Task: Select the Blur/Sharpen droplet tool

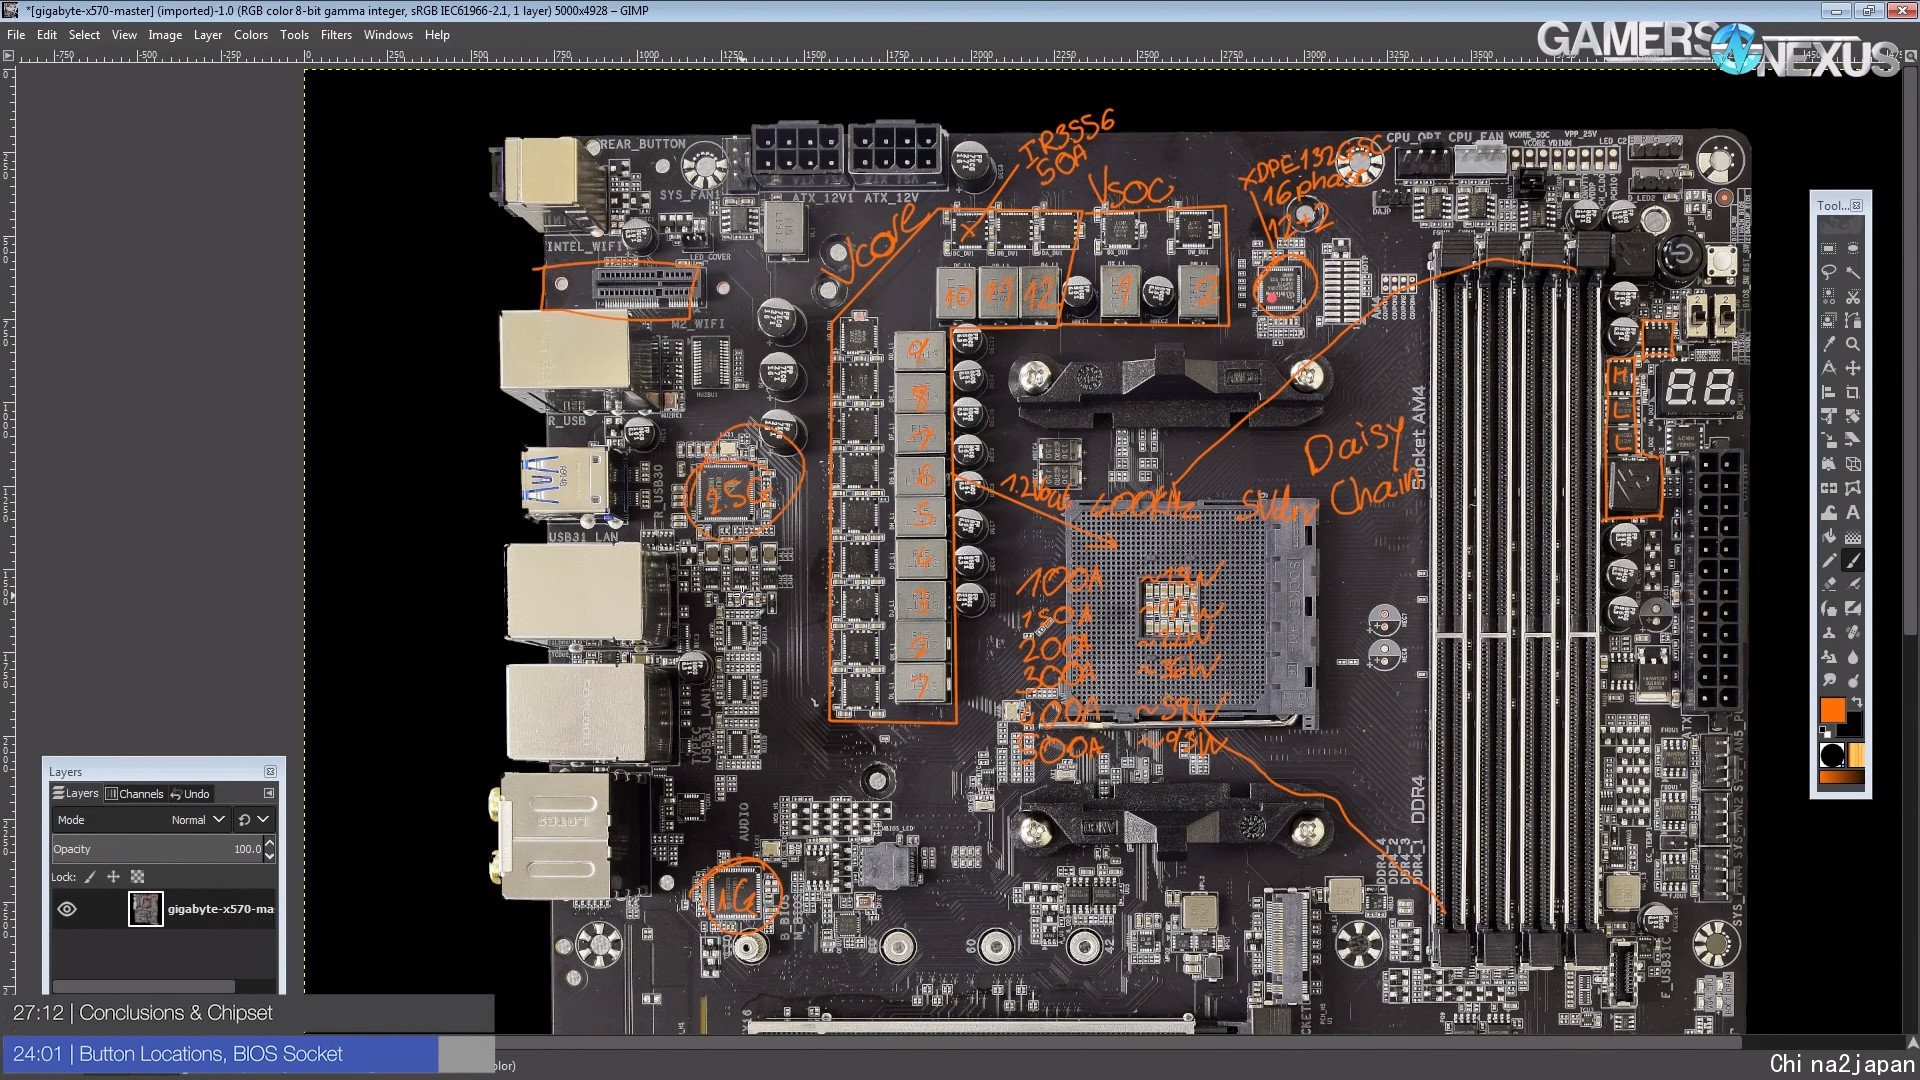Action: point(1853,657)
